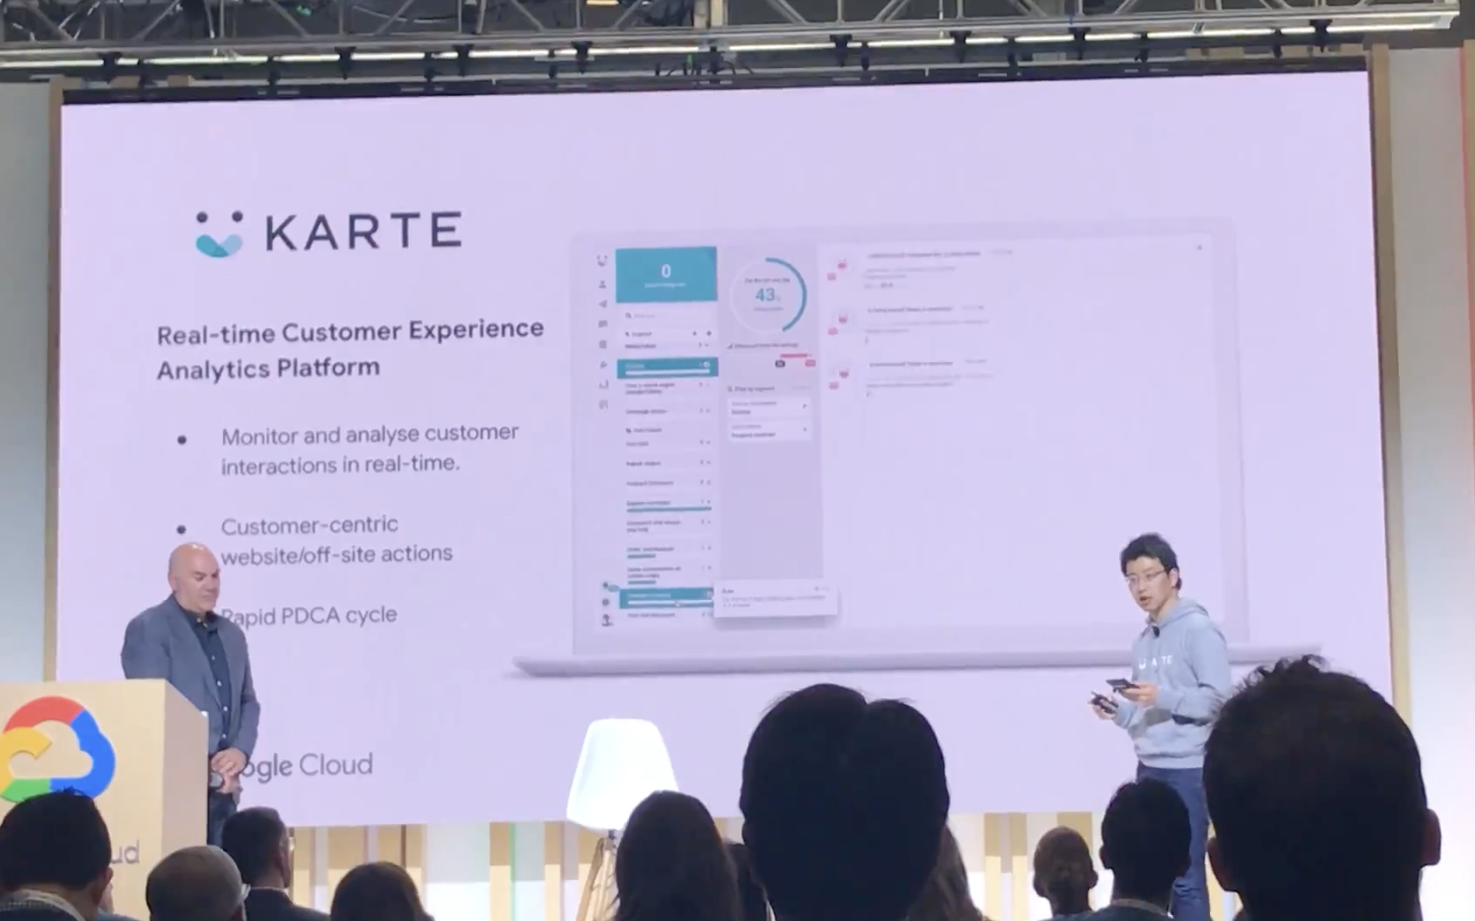Click the first event title in the activity feed
The width and height of the screenshot is (1475, 921).
pos(922,254)
